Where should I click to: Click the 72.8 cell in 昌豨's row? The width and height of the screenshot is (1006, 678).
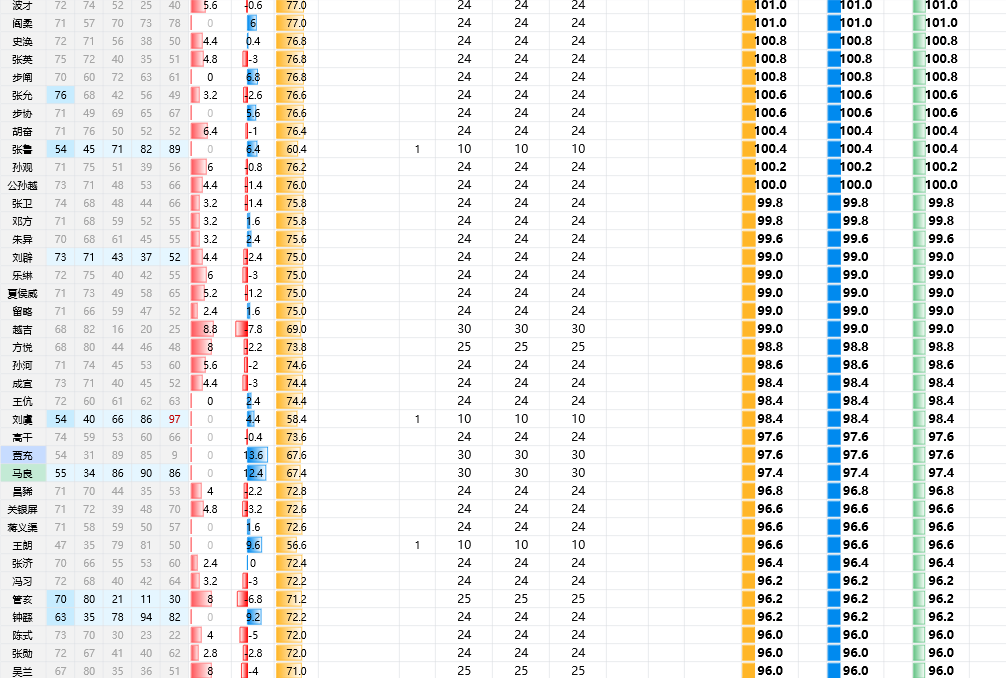297,491
